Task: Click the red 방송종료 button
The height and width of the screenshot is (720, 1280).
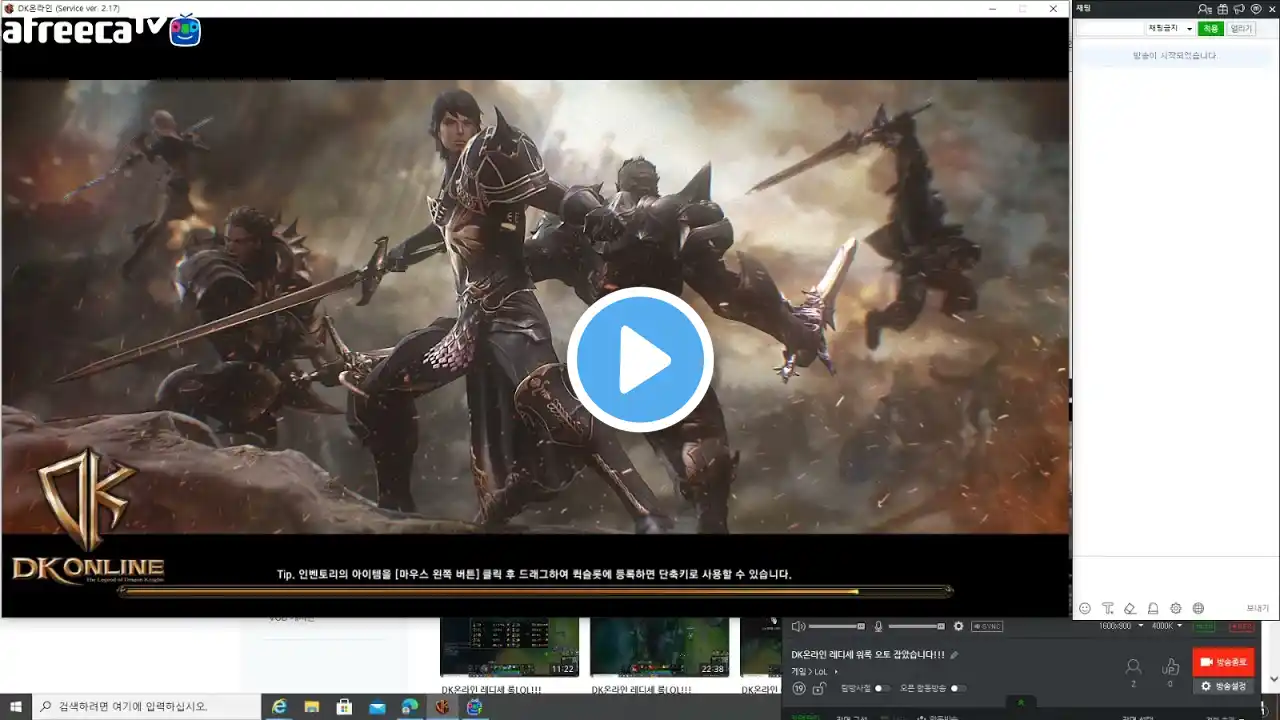Action: click(x=1223, y=662)
